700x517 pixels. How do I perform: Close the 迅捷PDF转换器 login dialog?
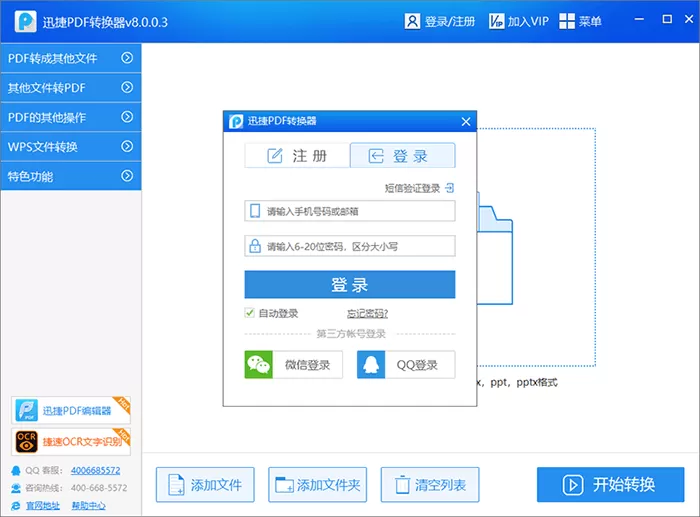pos(466,121)
